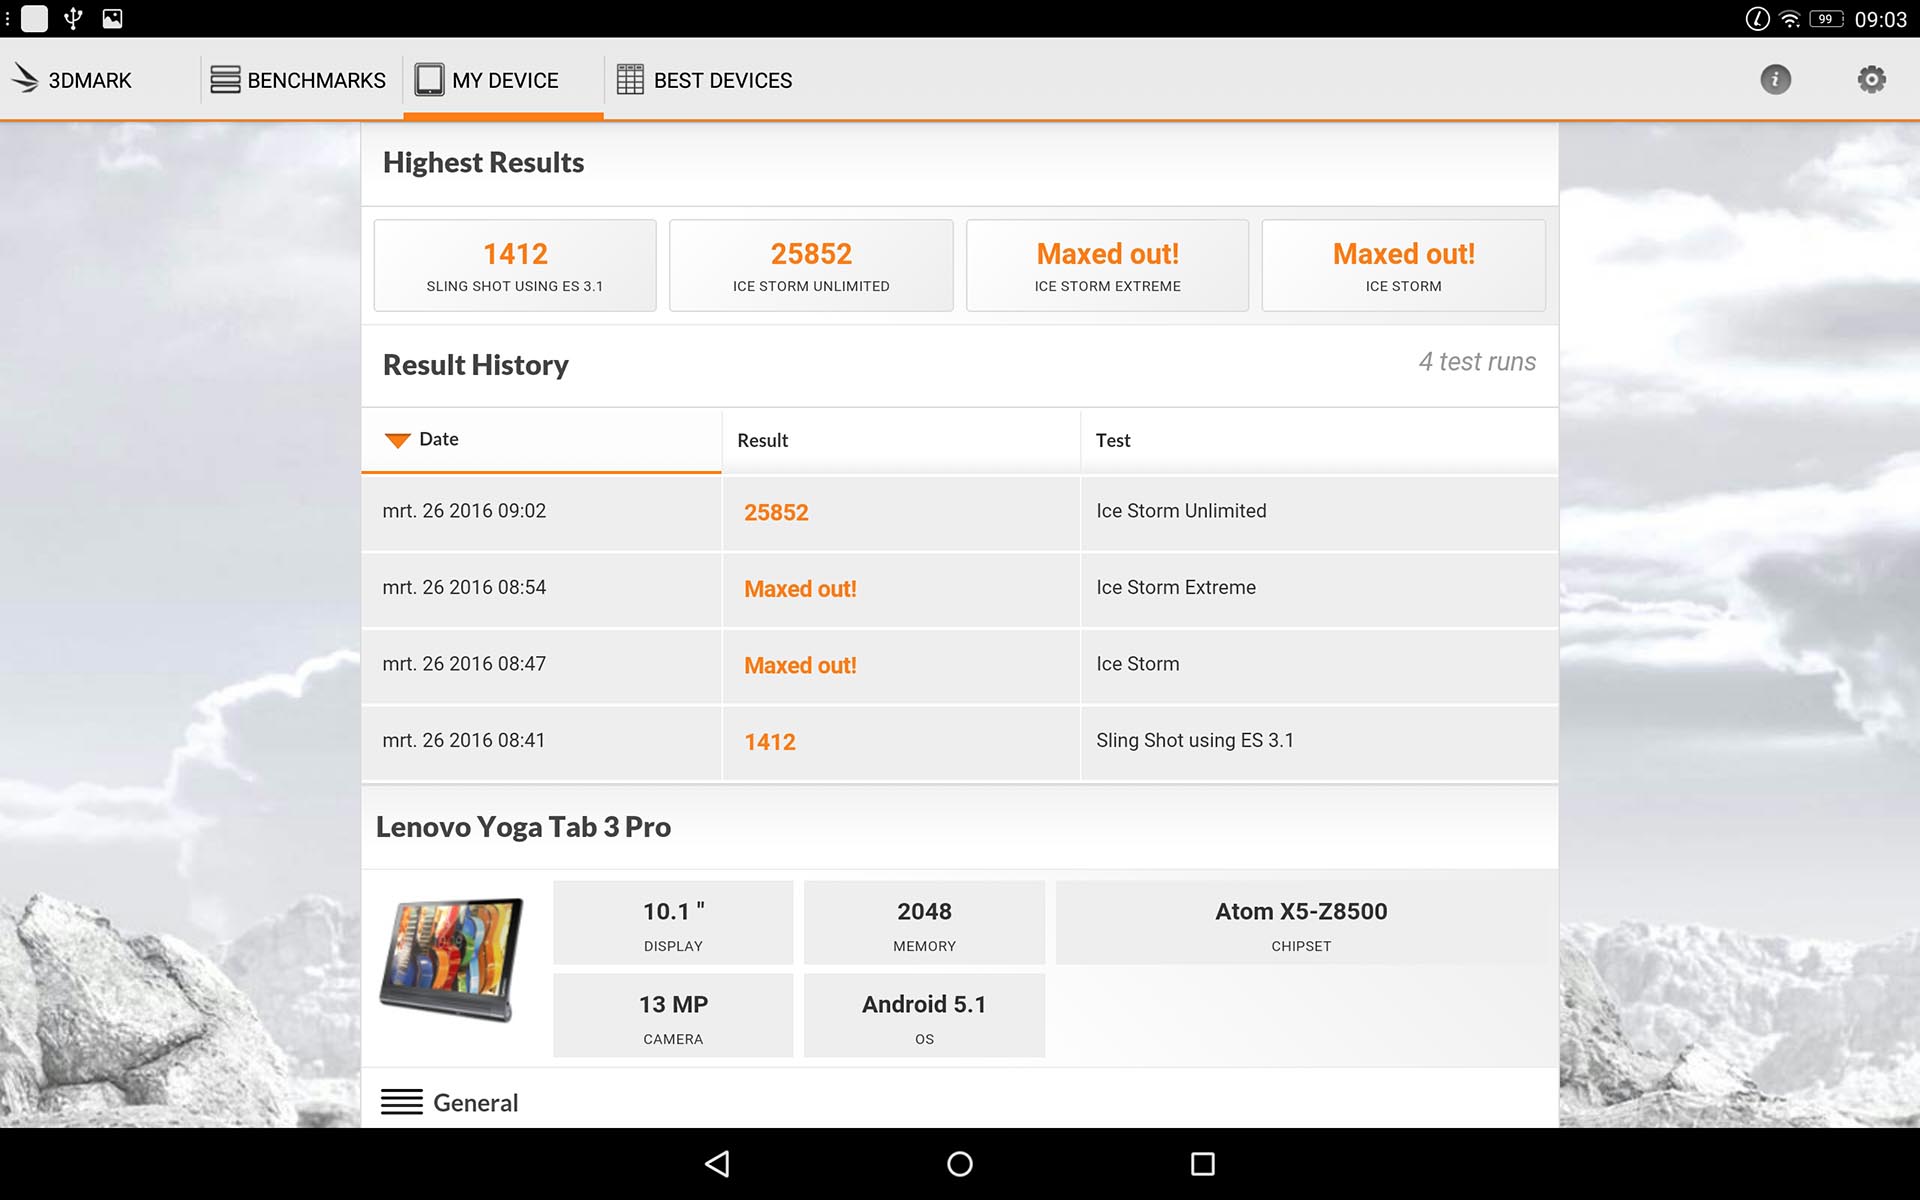The height and width of the screenshot is (1200, 1920).
Task: Select the mrt. 26 2016 08:41 row
Action: [x=959, y=742]
